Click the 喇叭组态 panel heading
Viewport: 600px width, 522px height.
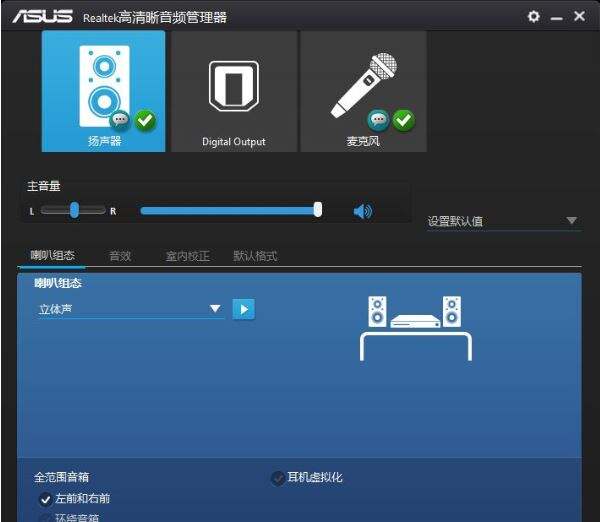coord(58,283)
